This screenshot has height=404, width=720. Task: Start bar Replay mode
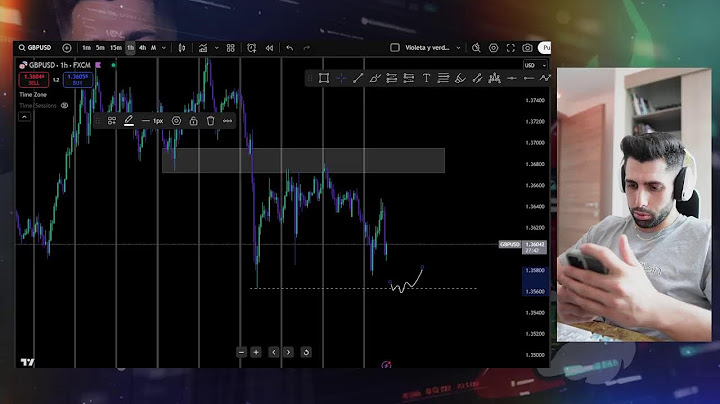point(269,48)
